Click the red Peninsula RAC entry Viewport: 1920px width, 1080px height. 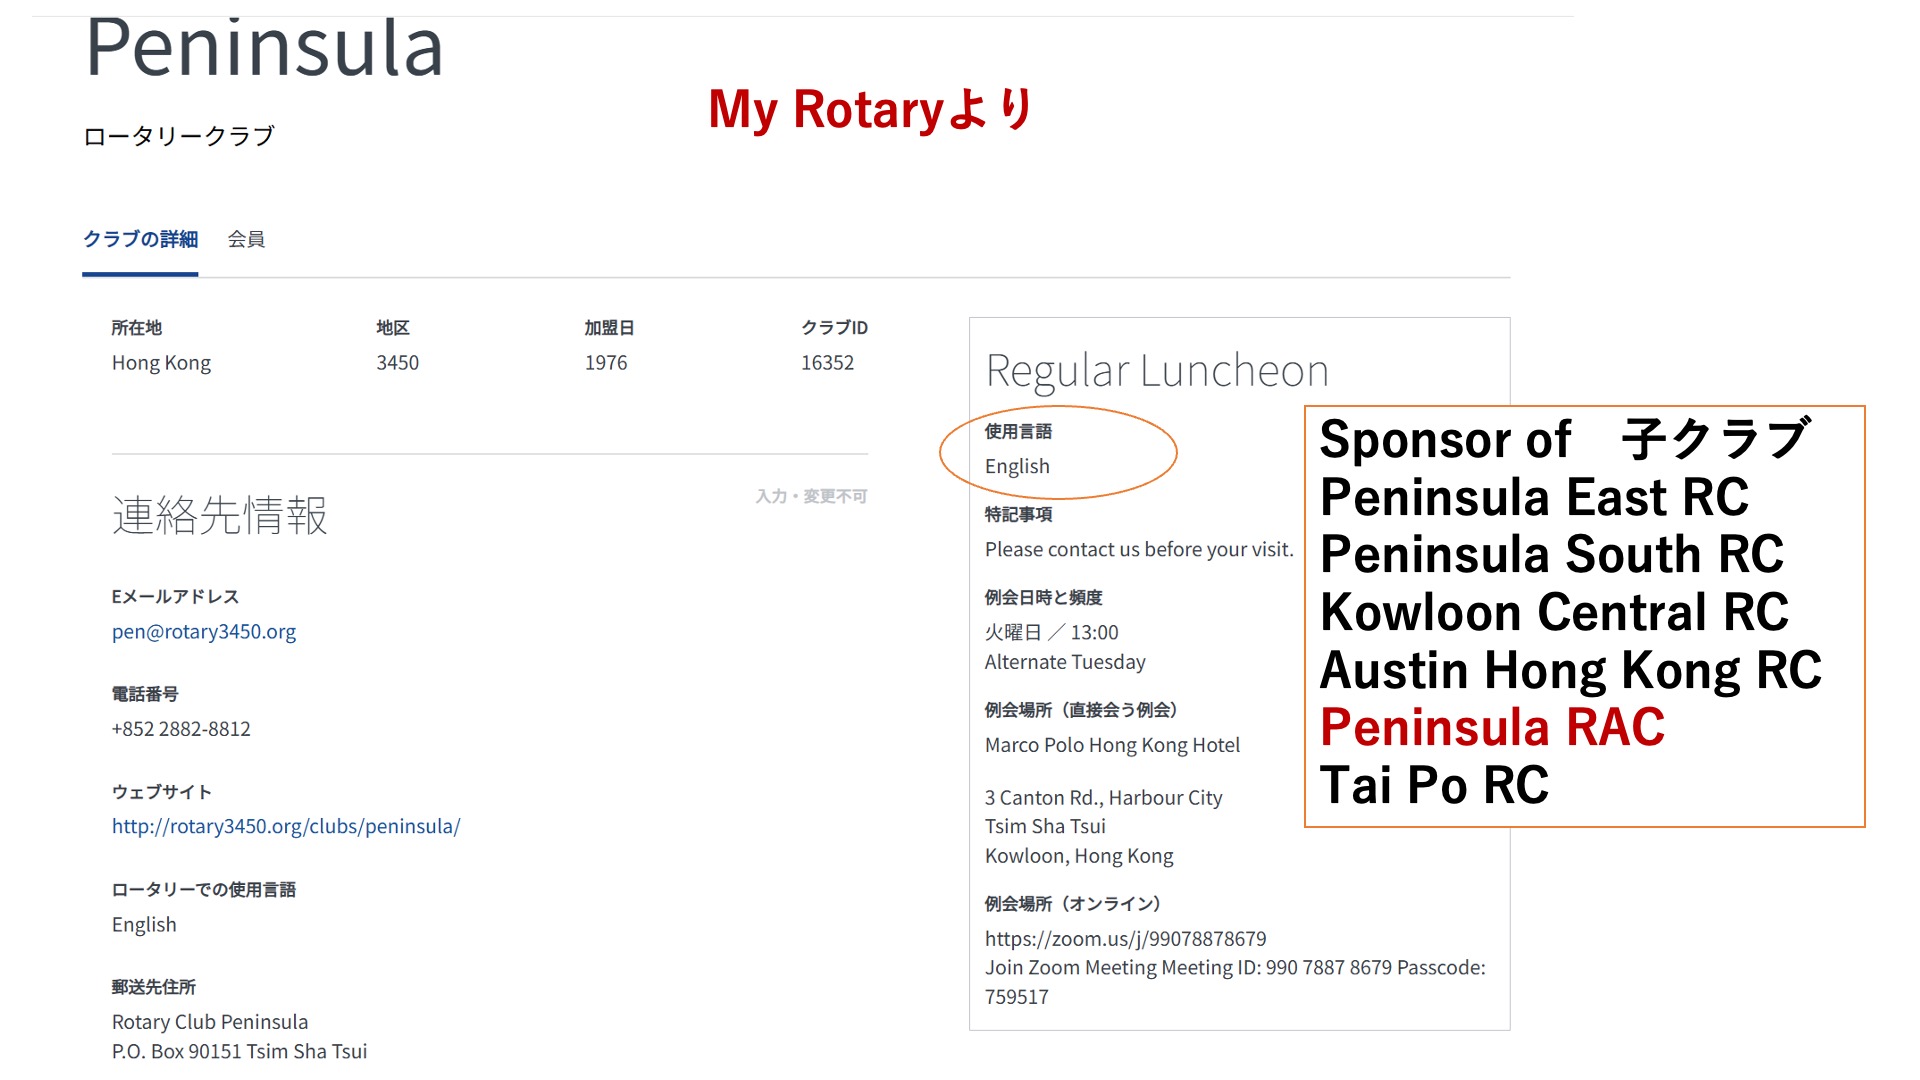(1492, 727)
